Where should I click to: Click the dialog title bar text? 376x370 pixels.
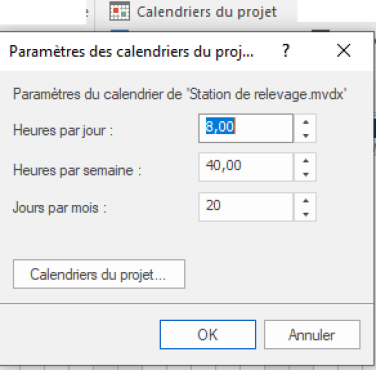(x=131, y=52)
